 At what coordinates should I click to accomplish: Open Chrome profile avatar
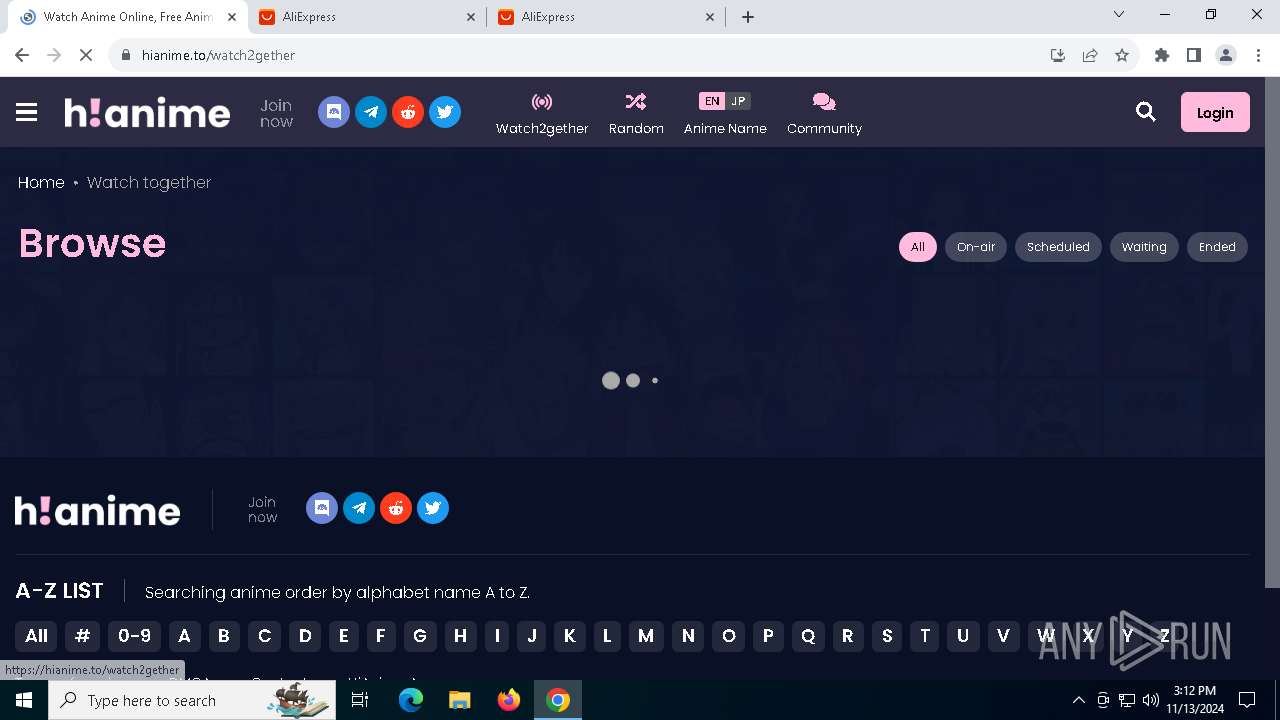[x=1226, y=55]
